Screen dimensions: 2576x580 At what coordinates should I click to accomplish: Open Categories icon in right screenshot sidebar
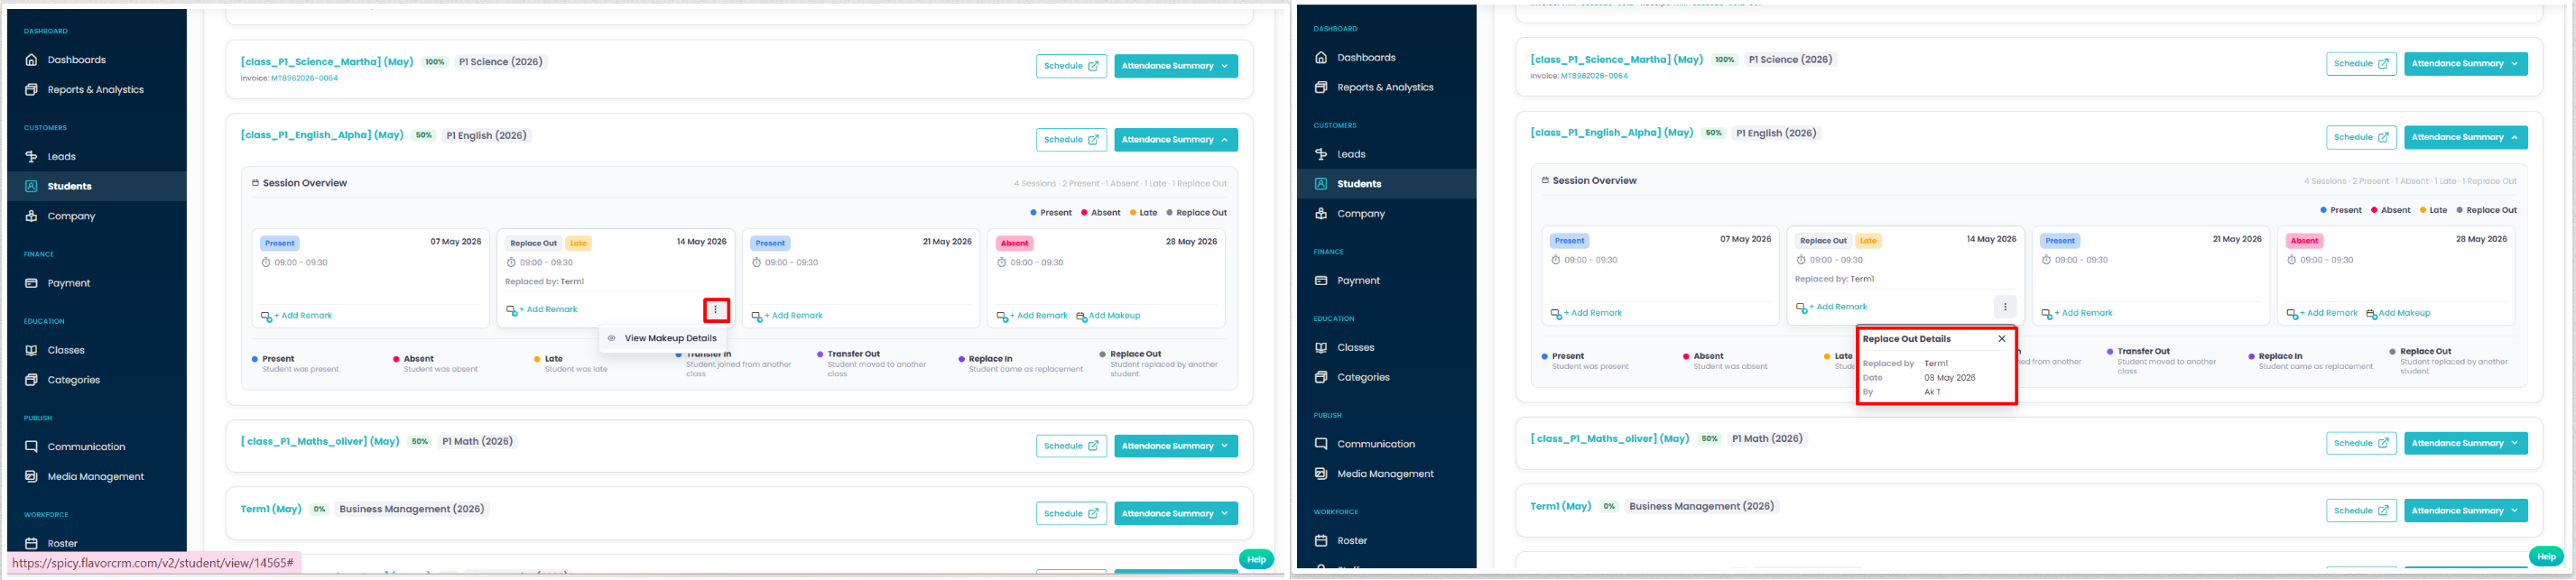[1321, 377]
